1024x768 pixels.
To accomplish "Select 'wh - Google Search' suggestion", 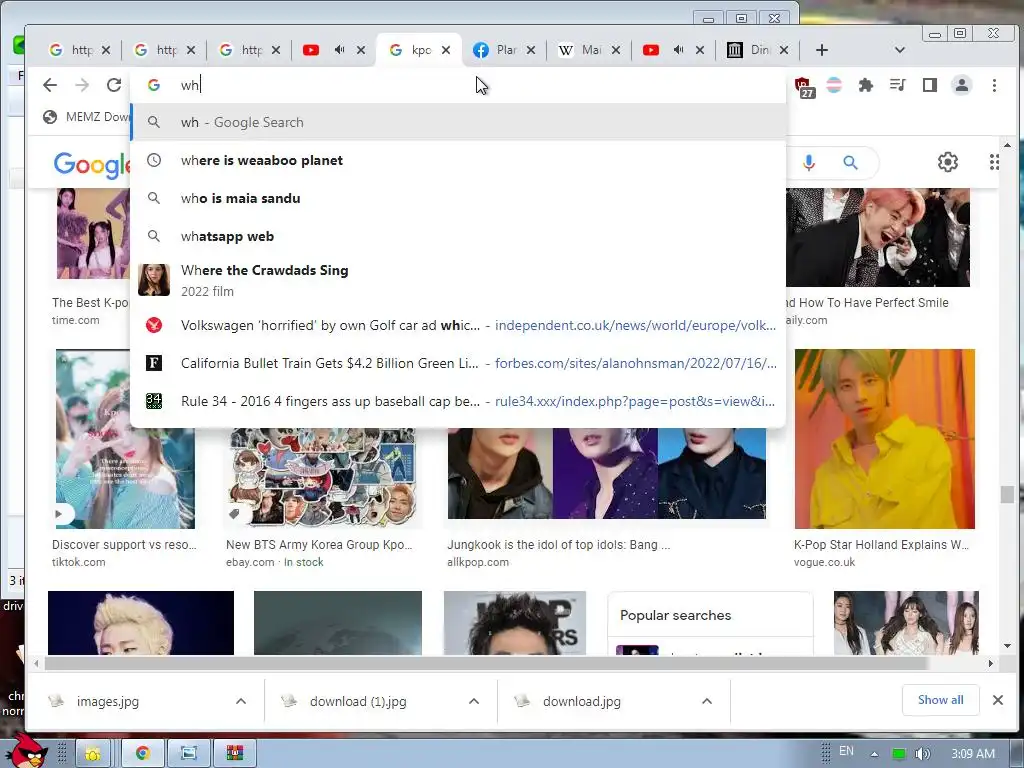I will pyautogui.click(x=458, y=122).
